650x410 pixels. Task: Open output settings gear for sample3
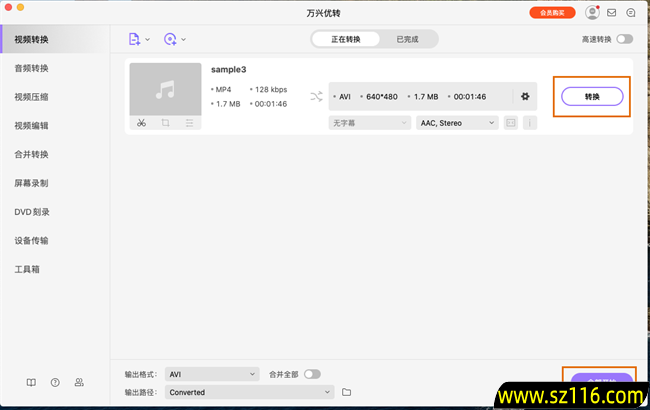click(525, 96)
